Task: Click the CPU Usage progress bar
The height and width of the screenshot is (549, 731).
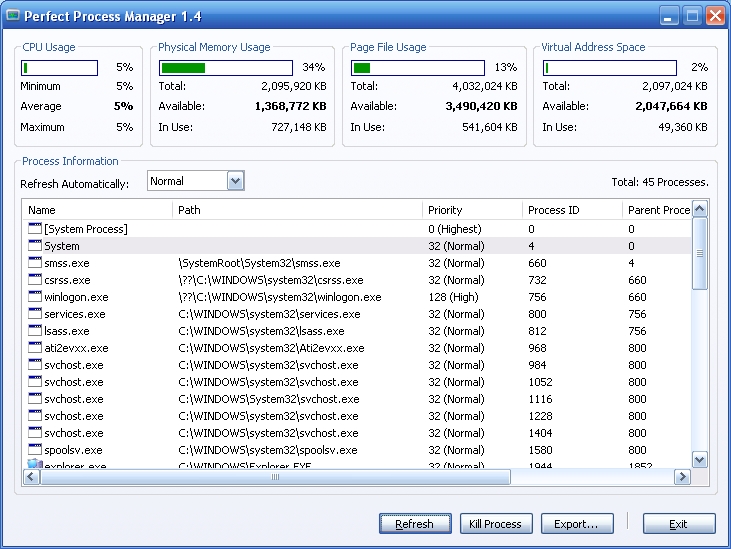Action: coord(59,68)
